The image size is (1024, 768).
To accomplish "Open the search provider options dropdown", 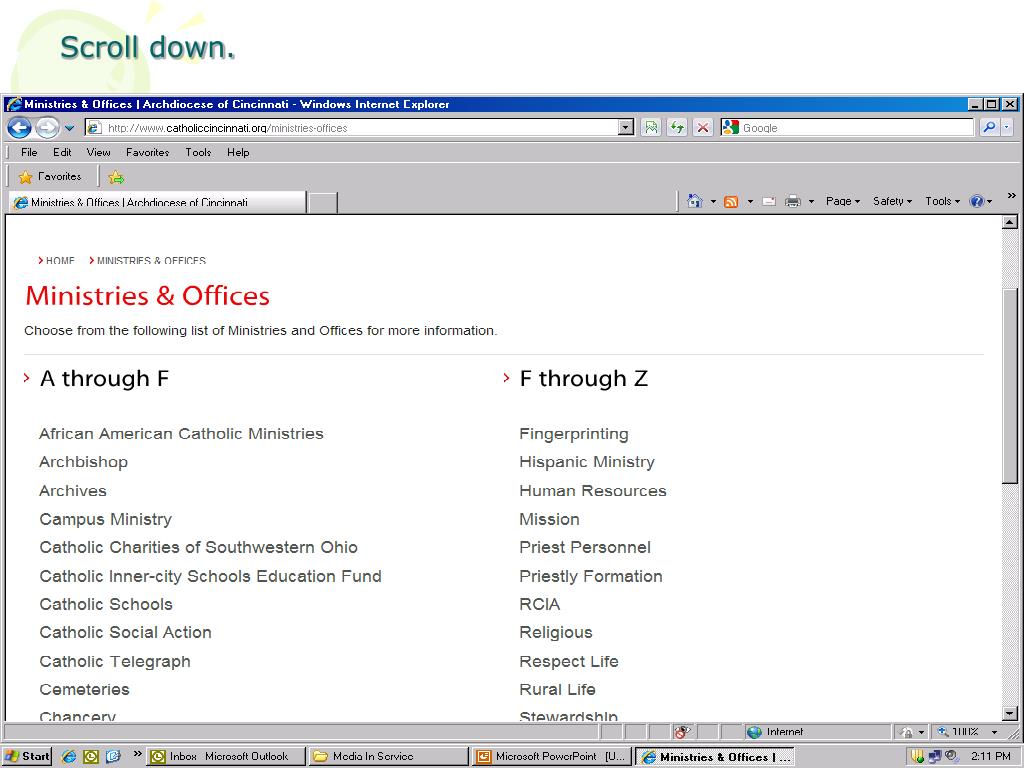I will pyautogui.click(x=1006, y=128).
